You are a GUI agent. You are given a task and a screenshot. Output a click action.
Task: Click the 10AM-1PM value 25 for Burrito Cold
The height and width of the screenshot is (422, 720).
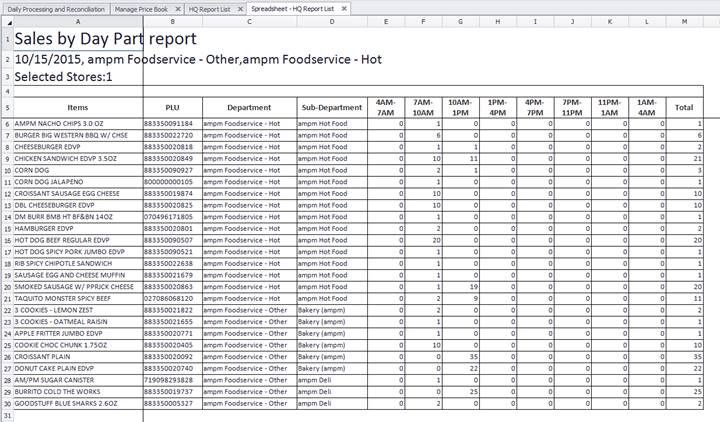point(460,392)
